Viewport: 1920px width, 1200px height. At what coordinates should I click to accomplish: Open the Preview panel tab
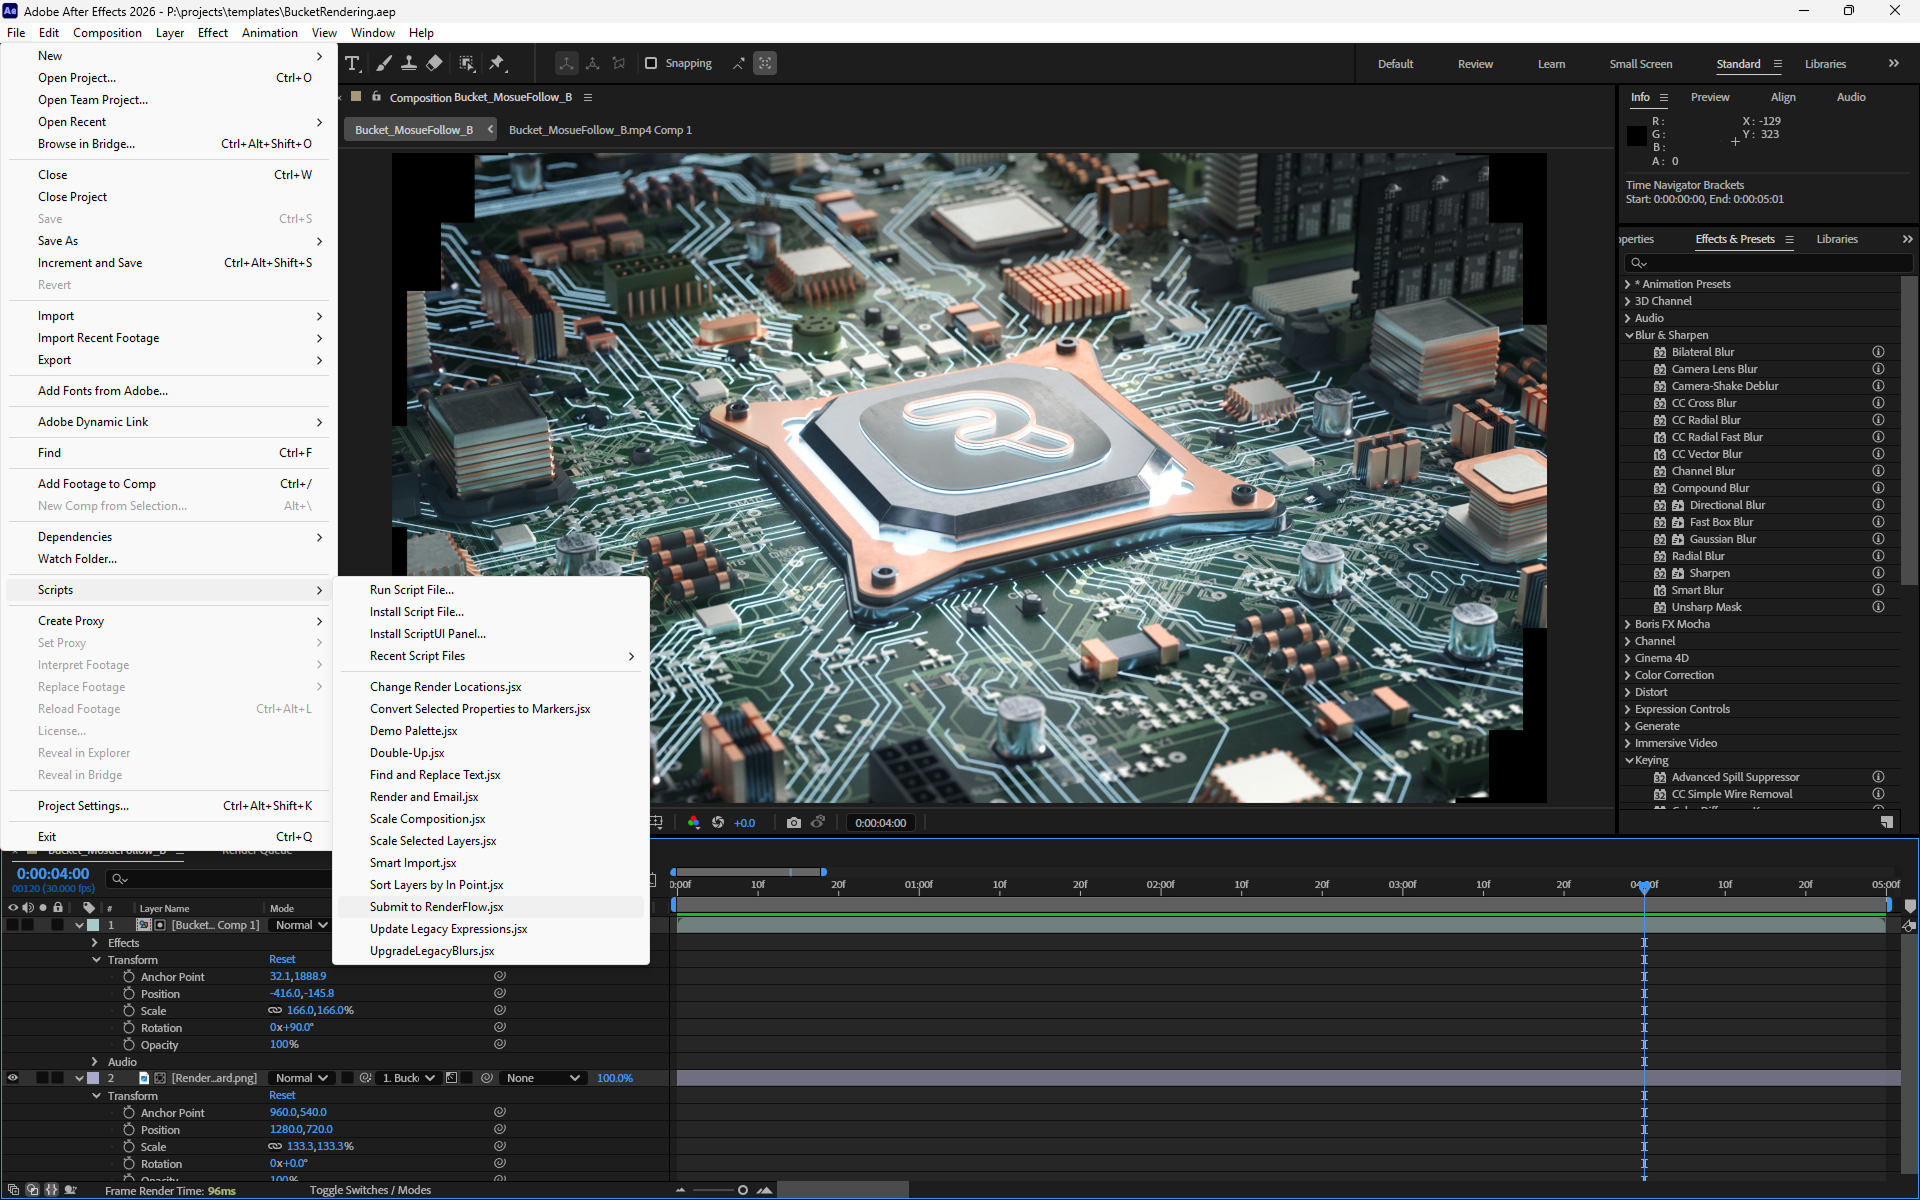[1710, 97]
